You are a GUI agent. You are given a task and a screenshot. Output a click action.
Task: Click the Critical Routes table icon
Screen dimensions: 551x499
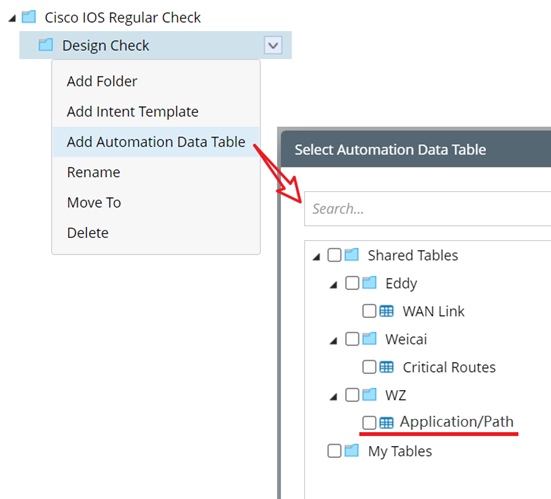point(387,367)
